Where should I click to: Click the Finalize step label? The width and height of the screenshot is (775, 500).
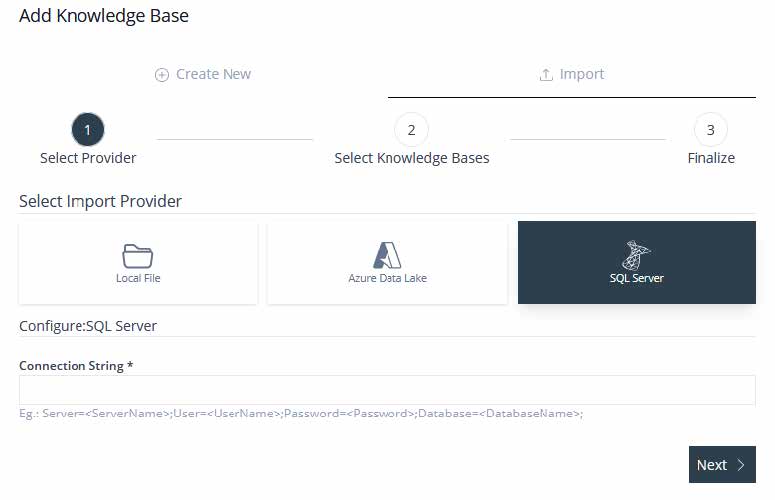711,158
